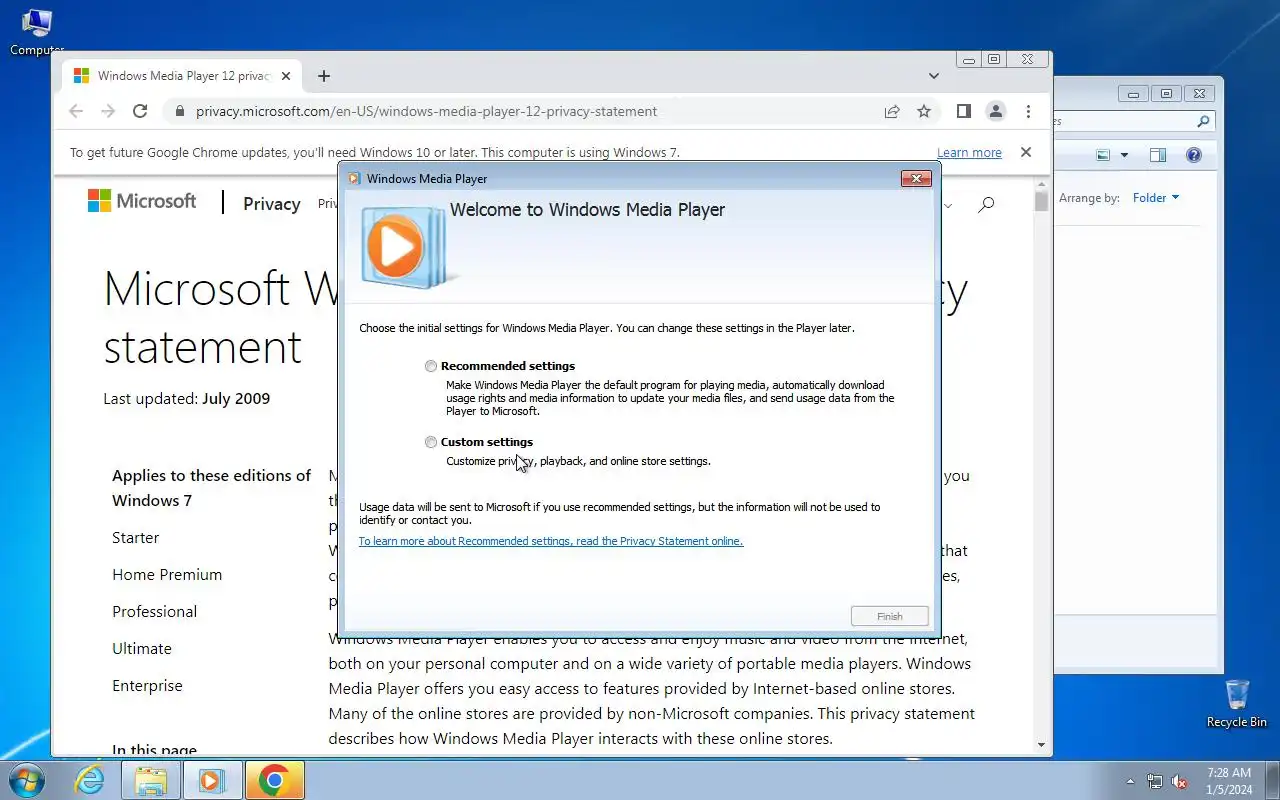The height and width of the screenshot is (800, 1280).
Task: Close the Windows Media Player dialog
Action: click(916, 178)
